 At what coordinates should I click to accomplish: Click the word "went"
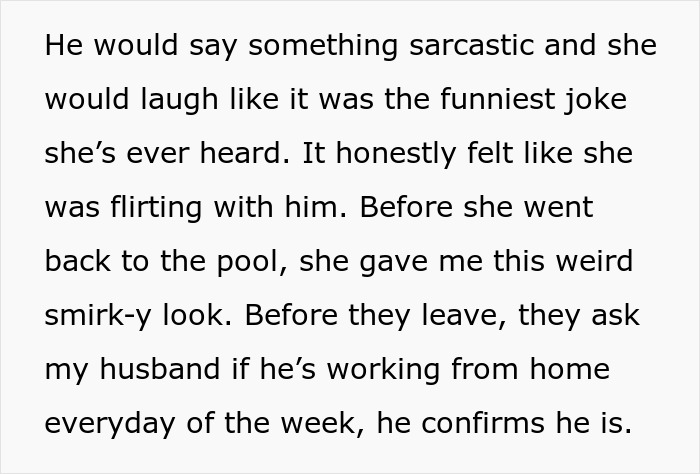(x=554, y=207)
